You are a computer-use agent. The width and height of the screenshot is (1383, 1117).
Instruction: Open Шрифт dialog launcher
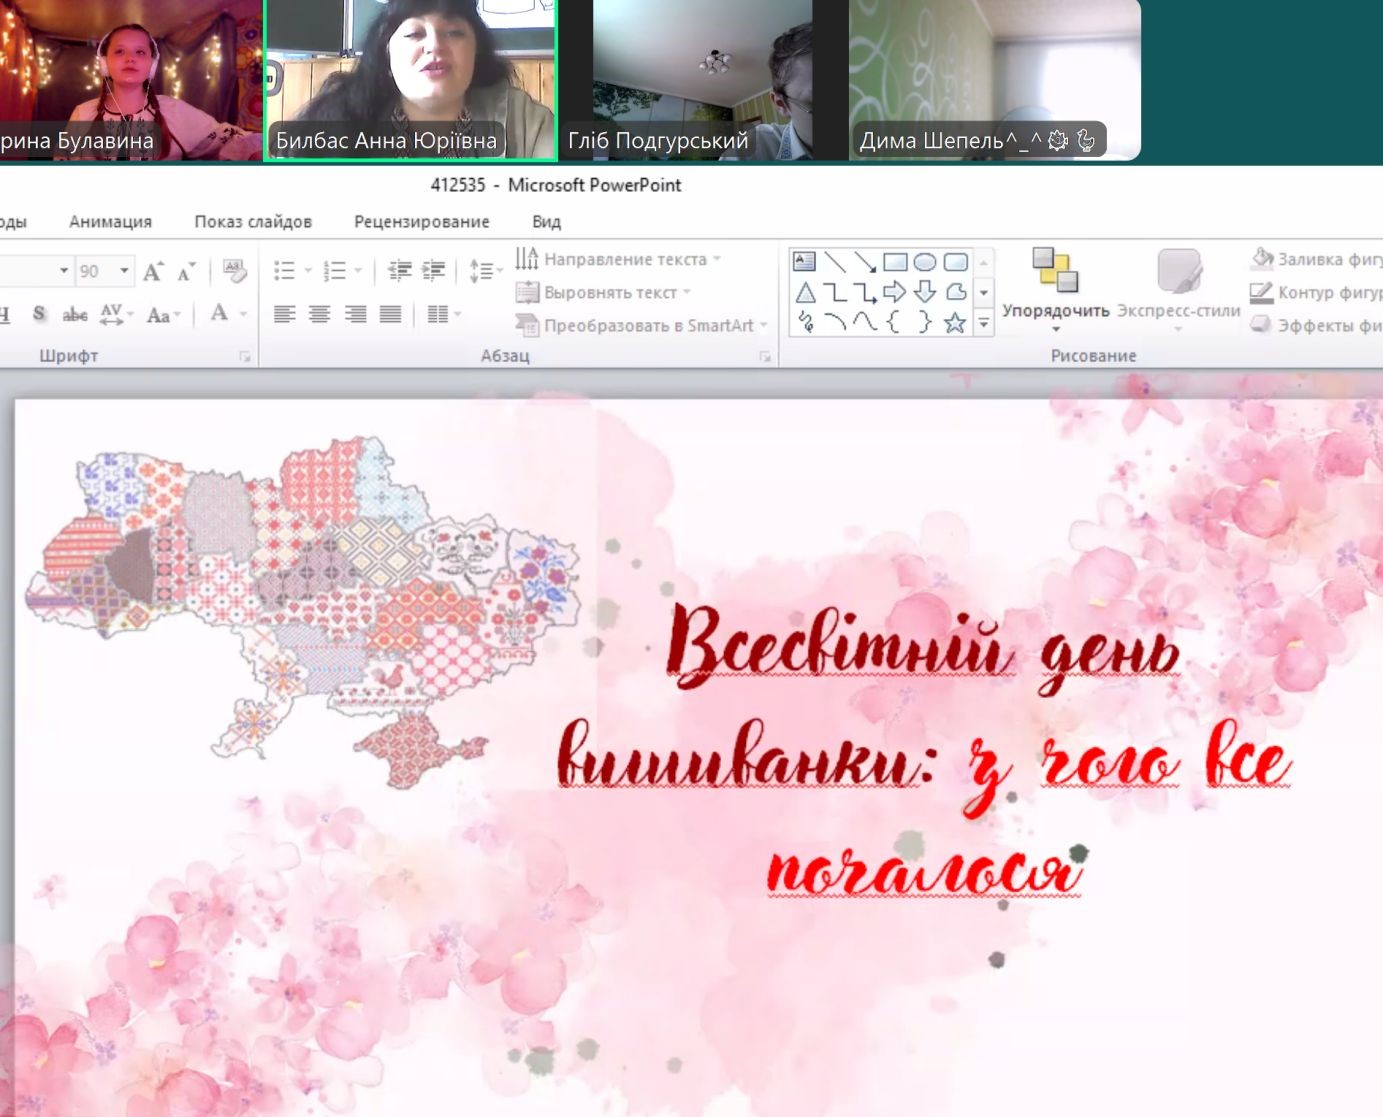[245, 357]
